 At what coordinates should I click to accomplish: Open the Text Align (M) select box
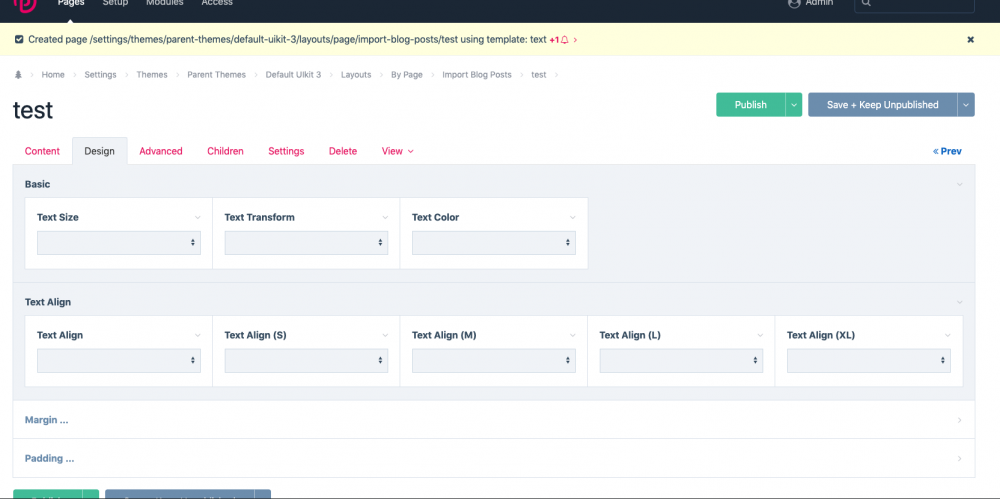coord(494,361)
